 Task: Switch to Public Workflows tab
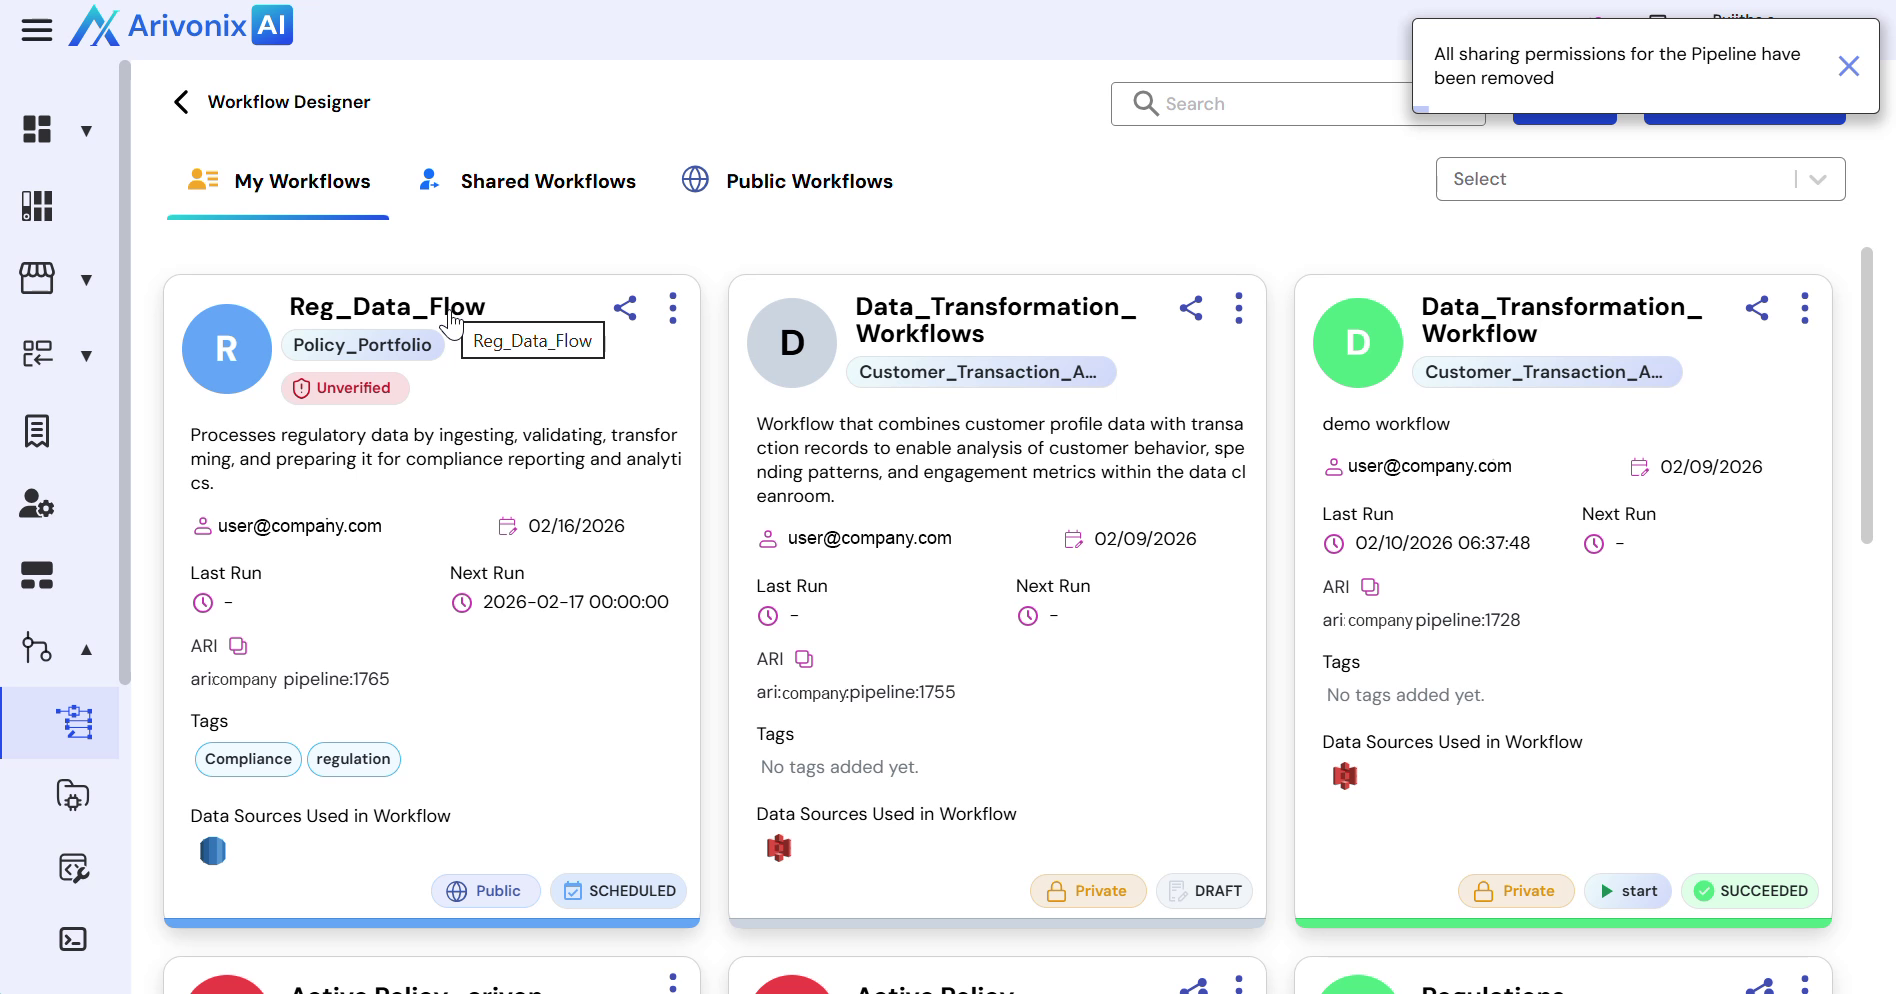coord(787,181)
